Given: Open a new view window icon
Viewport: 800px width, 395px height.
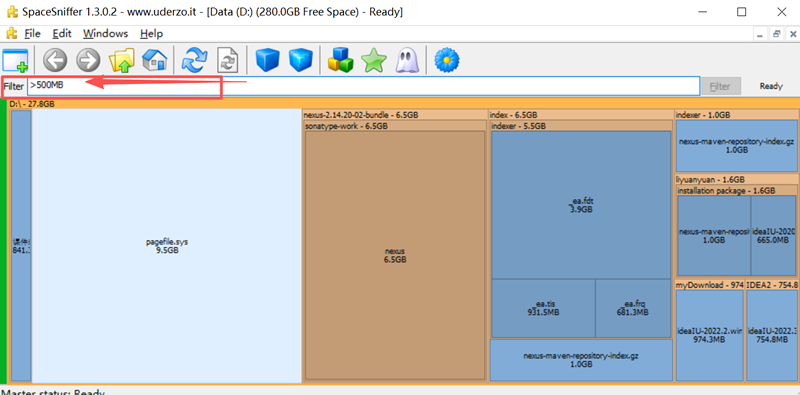Looking at the screenshot, I should [15, 61].
